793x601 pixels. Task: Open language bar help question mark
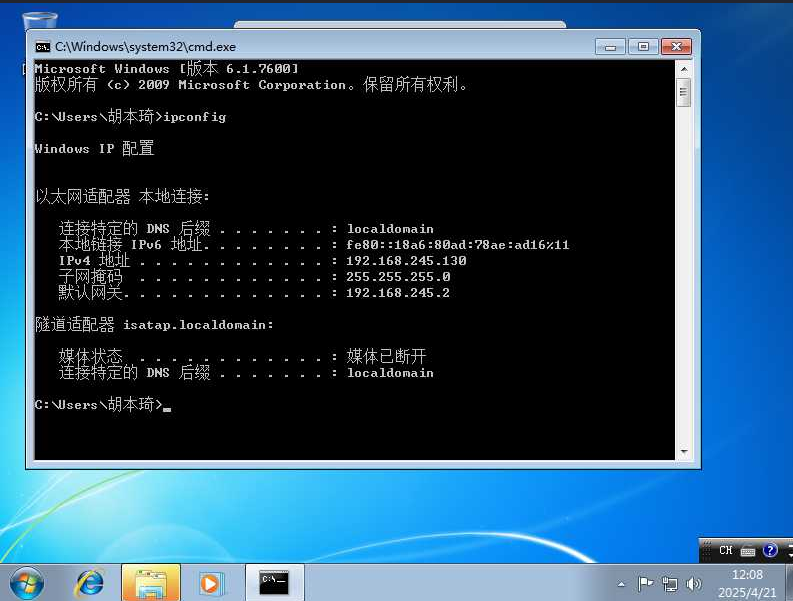coord(770,550)
